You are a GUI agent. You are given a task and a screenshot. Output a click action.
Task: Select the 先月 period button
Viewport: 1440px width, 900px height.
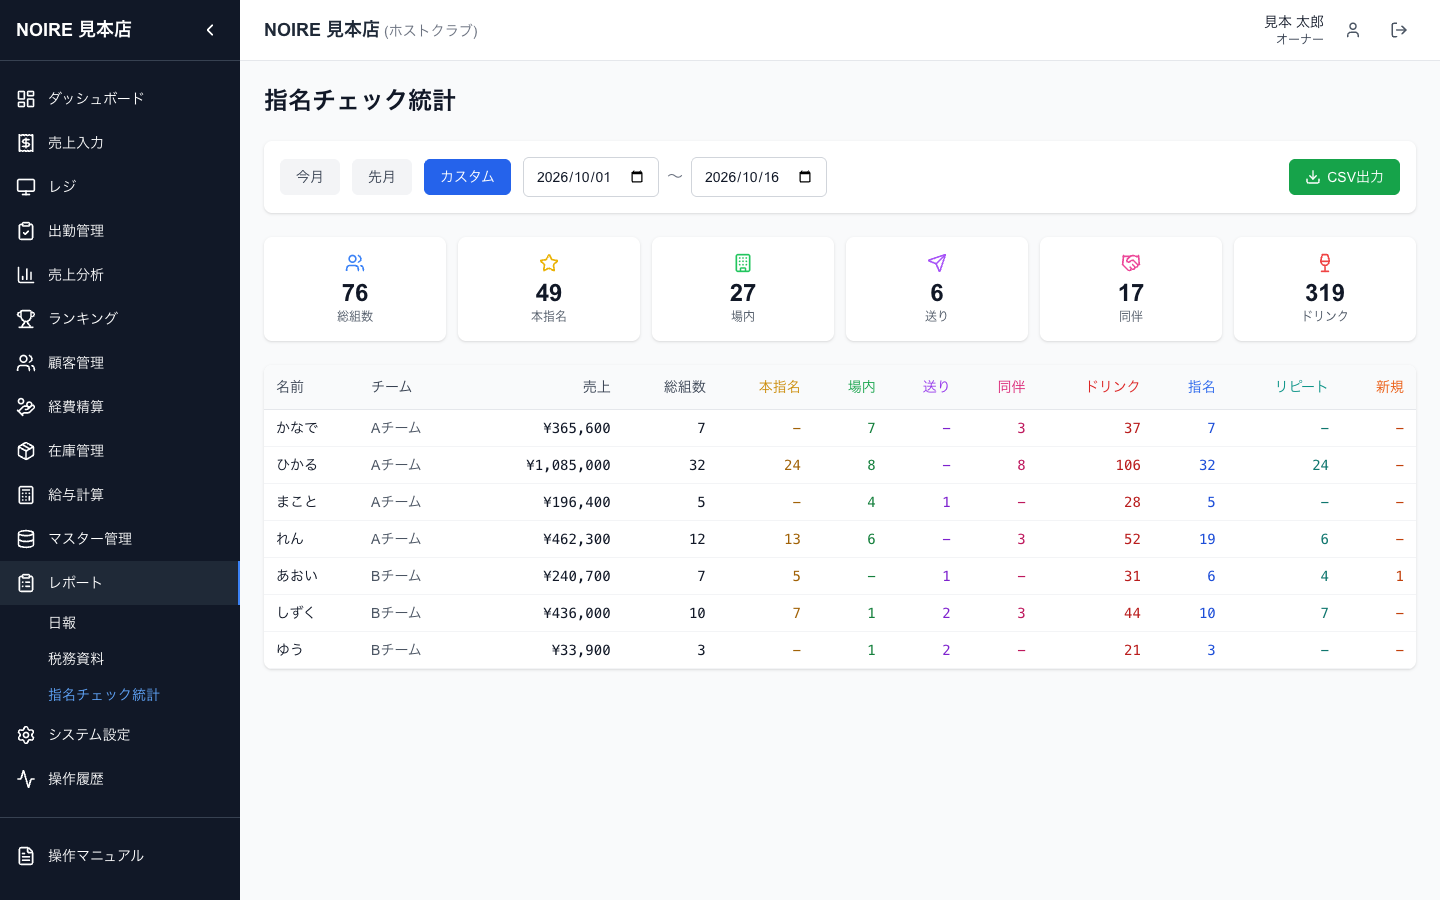382,177
